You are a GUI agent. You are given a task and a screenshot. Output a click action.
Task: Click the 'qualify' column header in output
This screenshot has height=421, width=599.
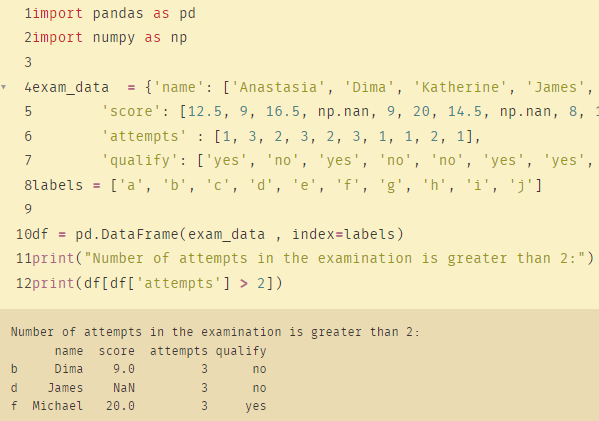click(241, 351)
